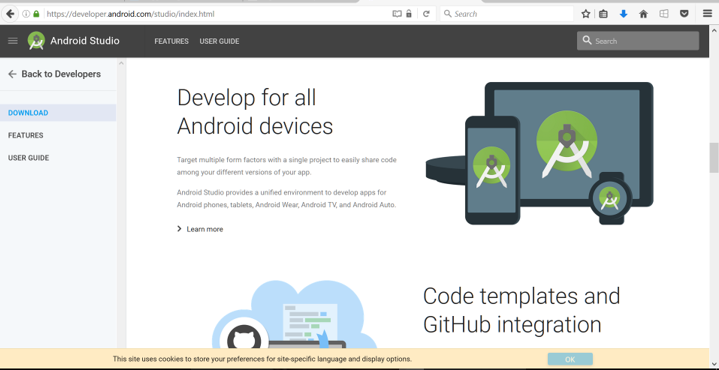Click the URL address bar

click(218, 14)
